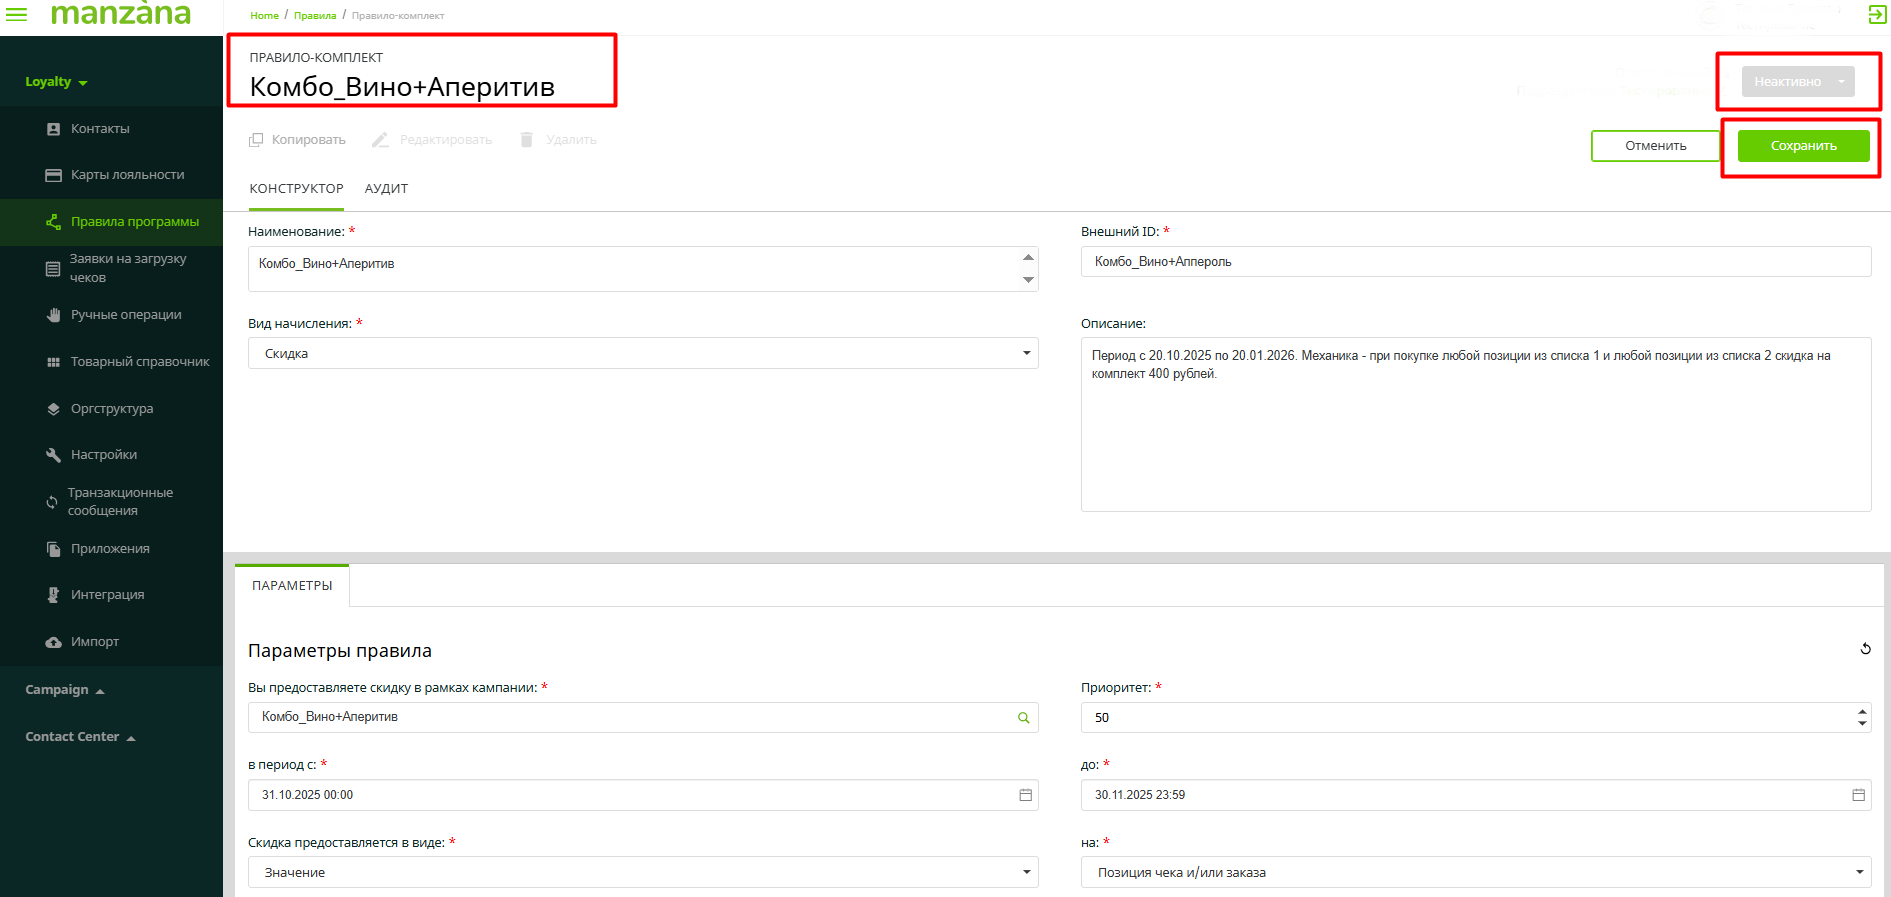Click the reset parameters arrow icon
The height and width of the screenshot is (897, 1891).
[x=1865, y=649]
